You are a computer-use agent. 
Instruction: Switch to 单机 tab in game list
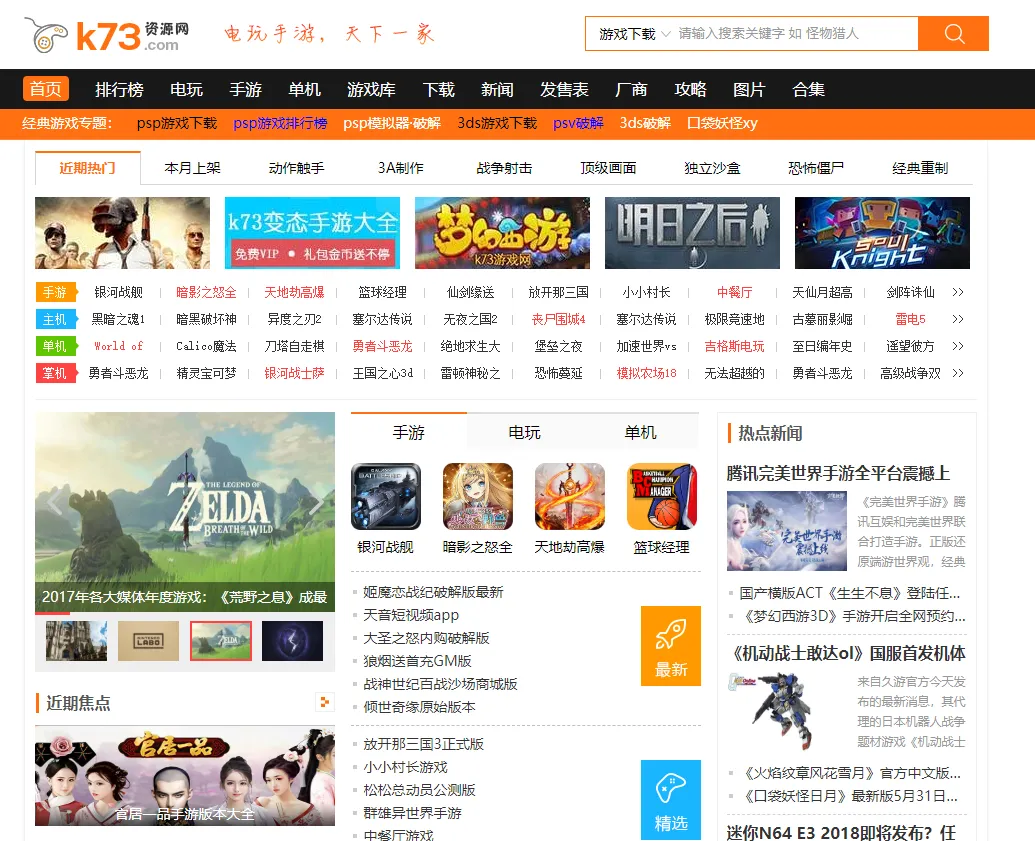click(x=640, y=432)
